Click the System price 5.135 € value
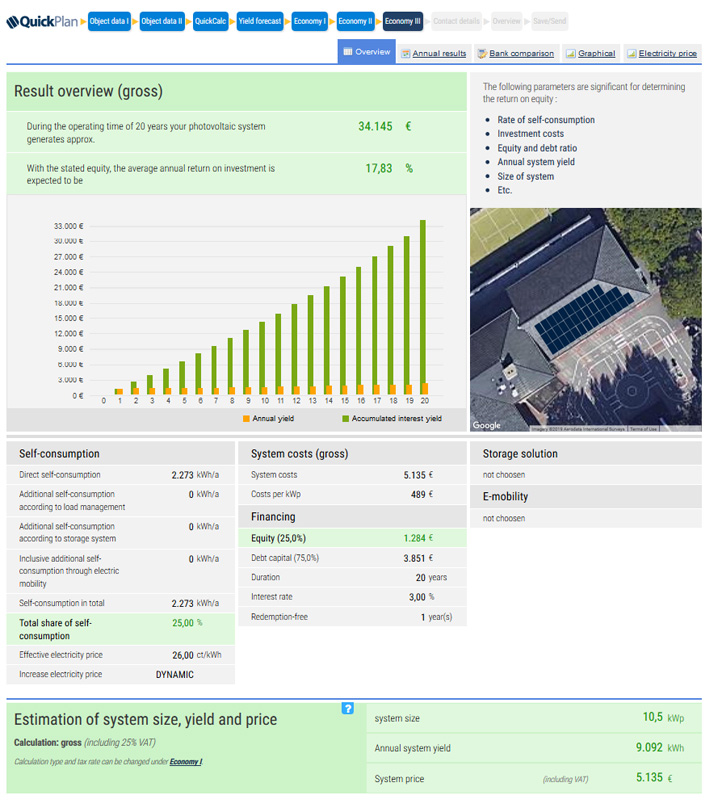This screenshot has width=705, height=800. pos(654,778)
